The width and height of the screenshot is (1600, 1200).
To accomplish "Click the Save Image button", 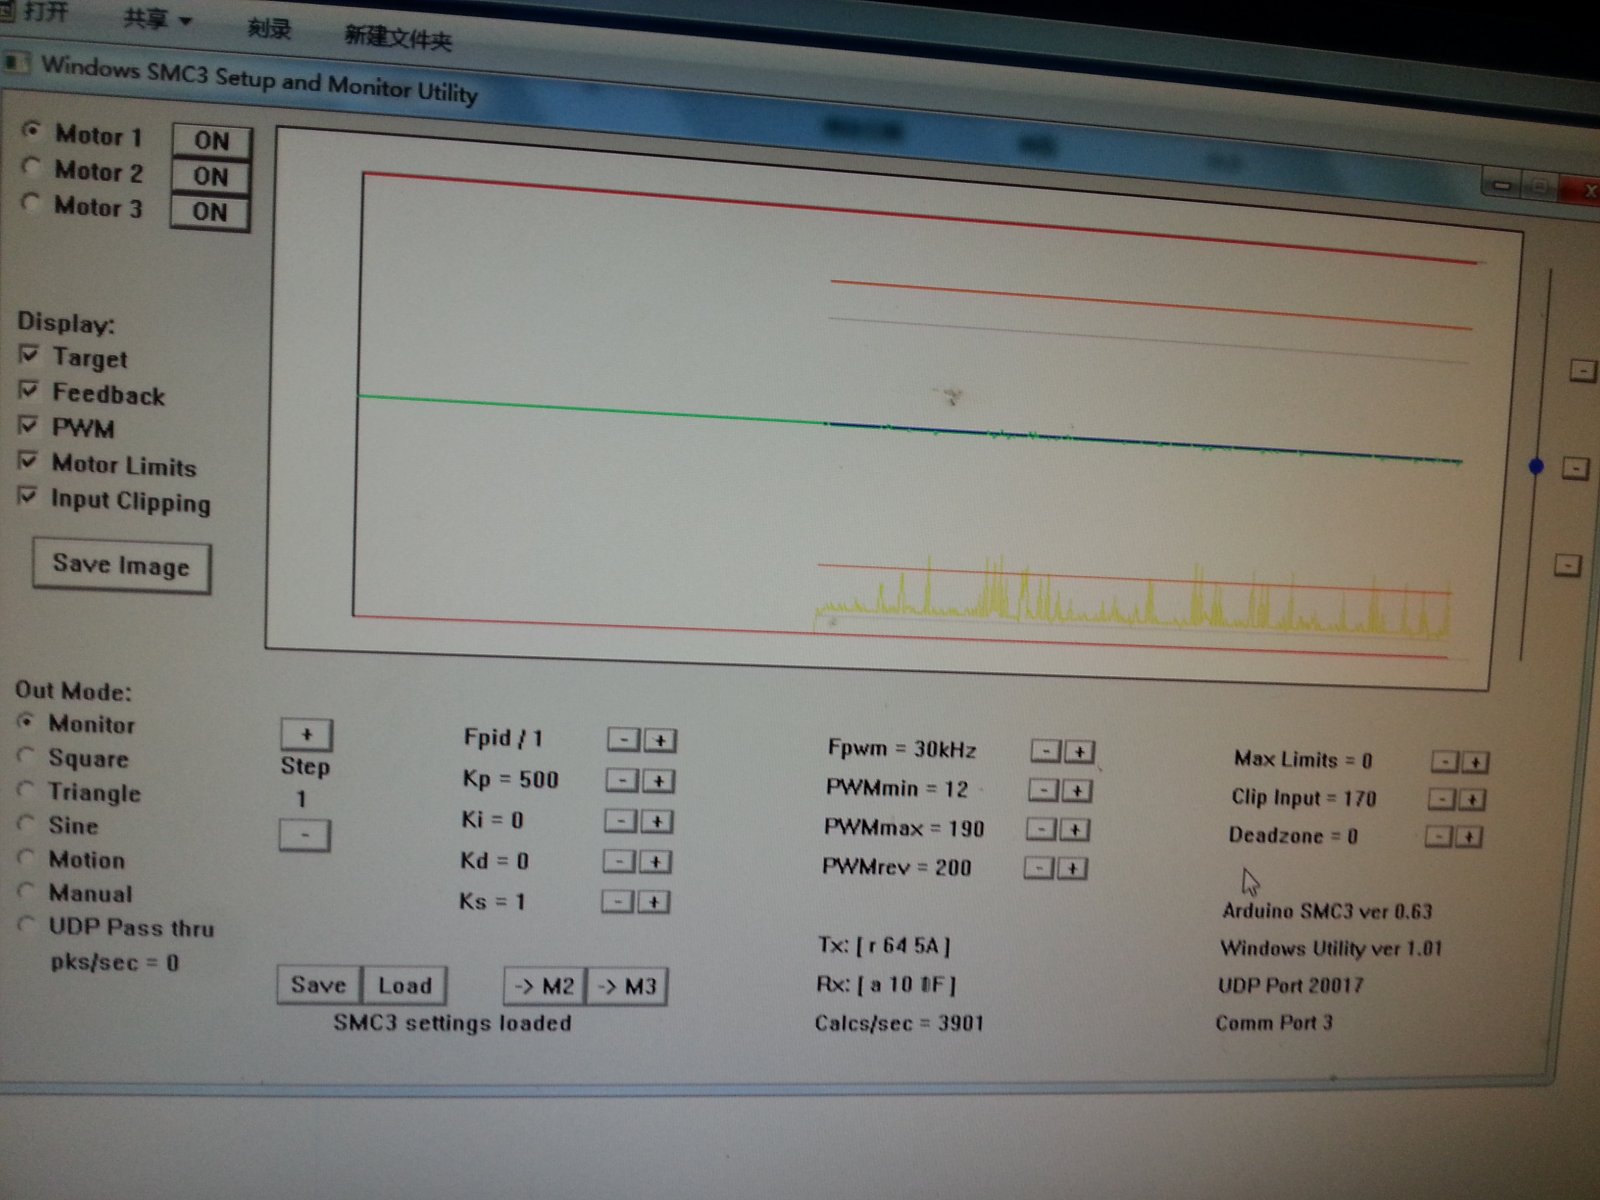I will coord(121,566).
